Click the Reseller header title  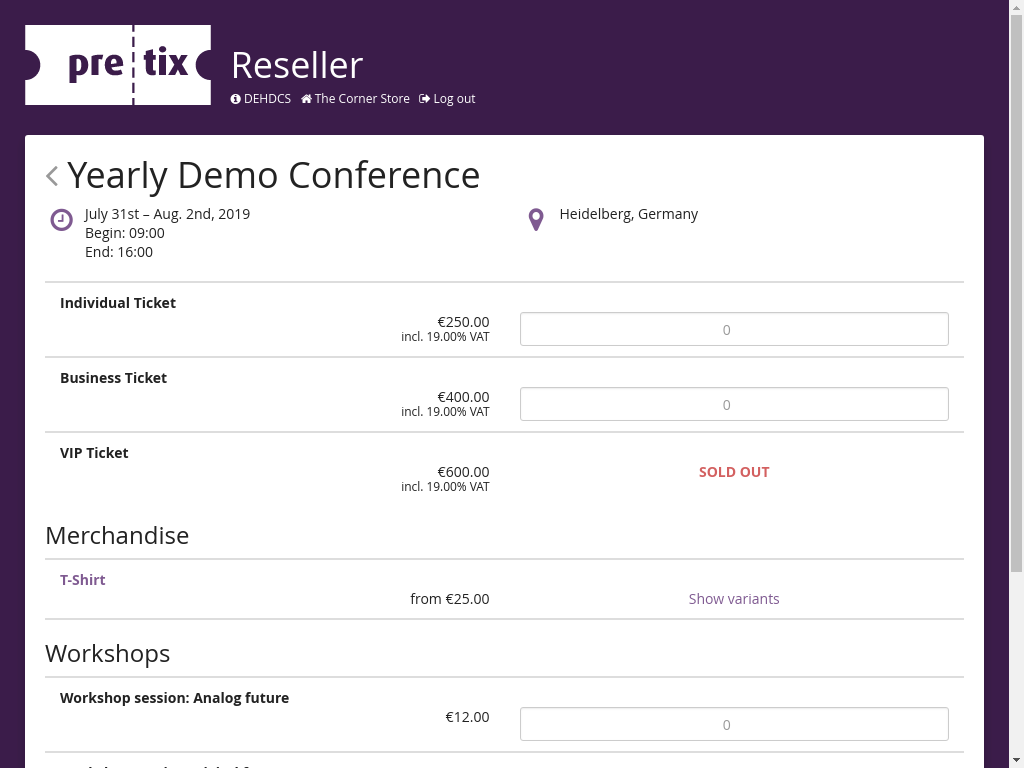coord(297,65)
